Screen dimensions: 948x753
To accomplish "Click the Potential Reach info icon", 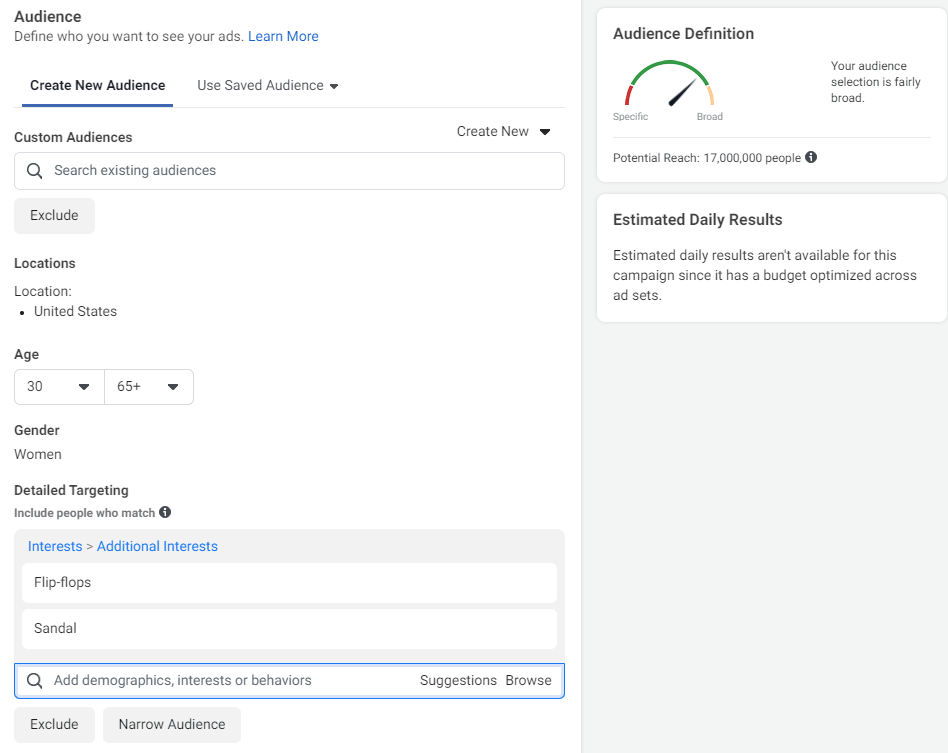I will click(x=811, y=157).
